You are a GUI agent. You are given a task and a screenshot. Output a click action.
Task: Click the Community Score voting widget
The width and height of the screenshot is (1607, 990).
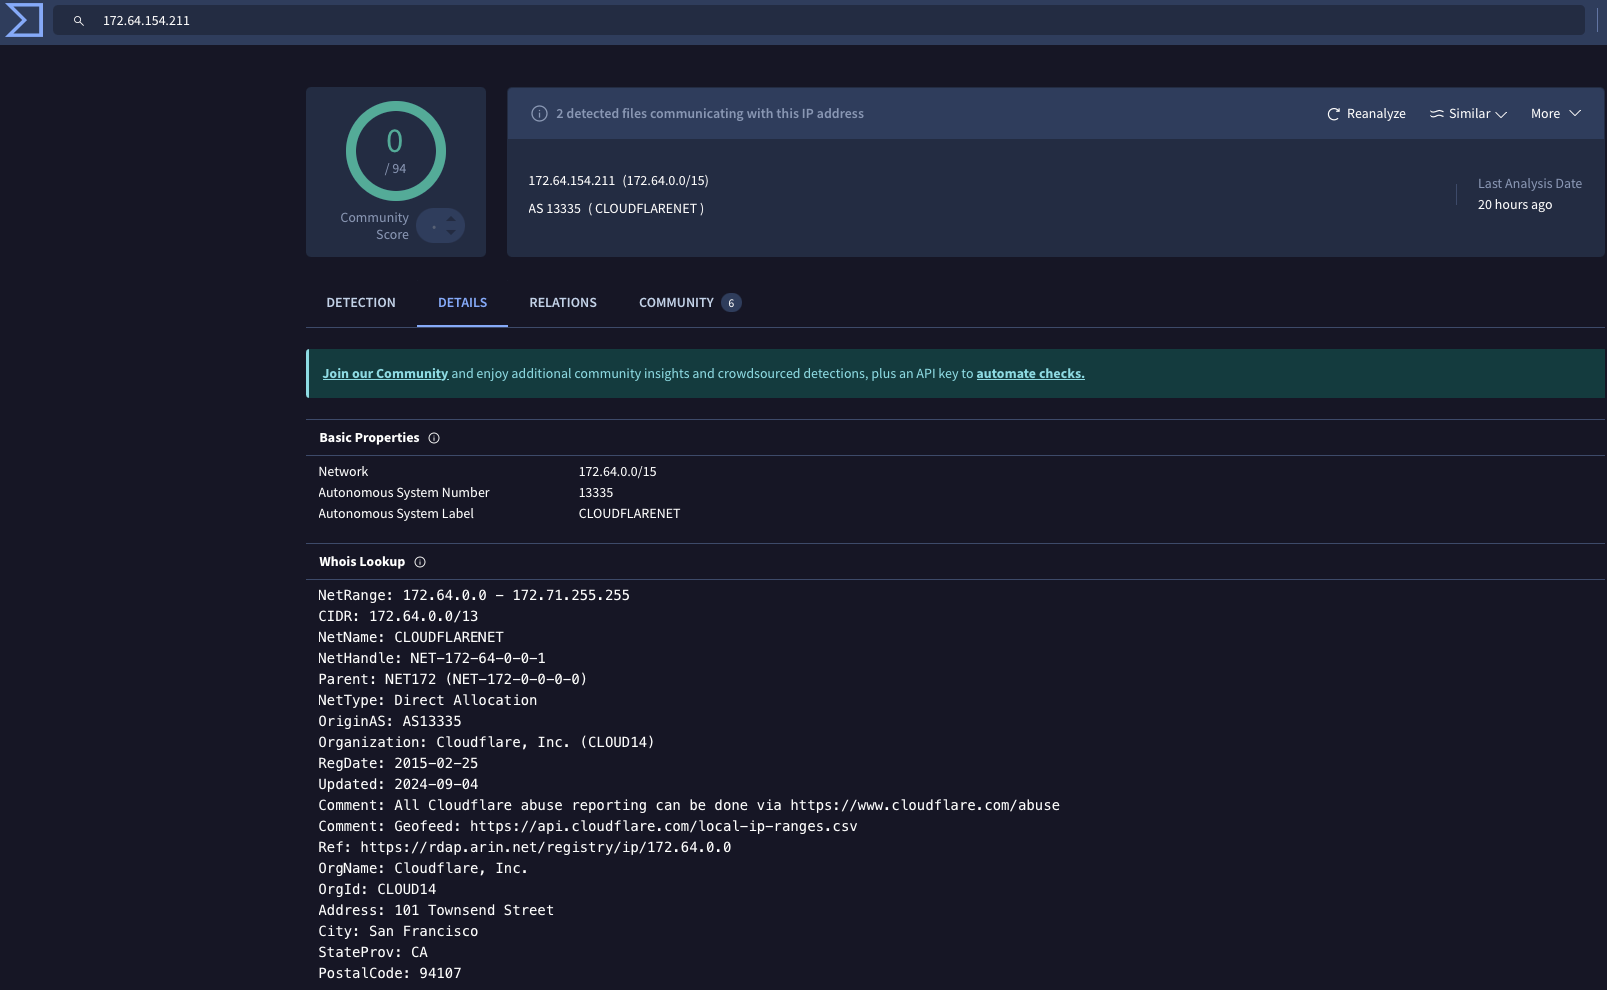[x=440, y=225]
